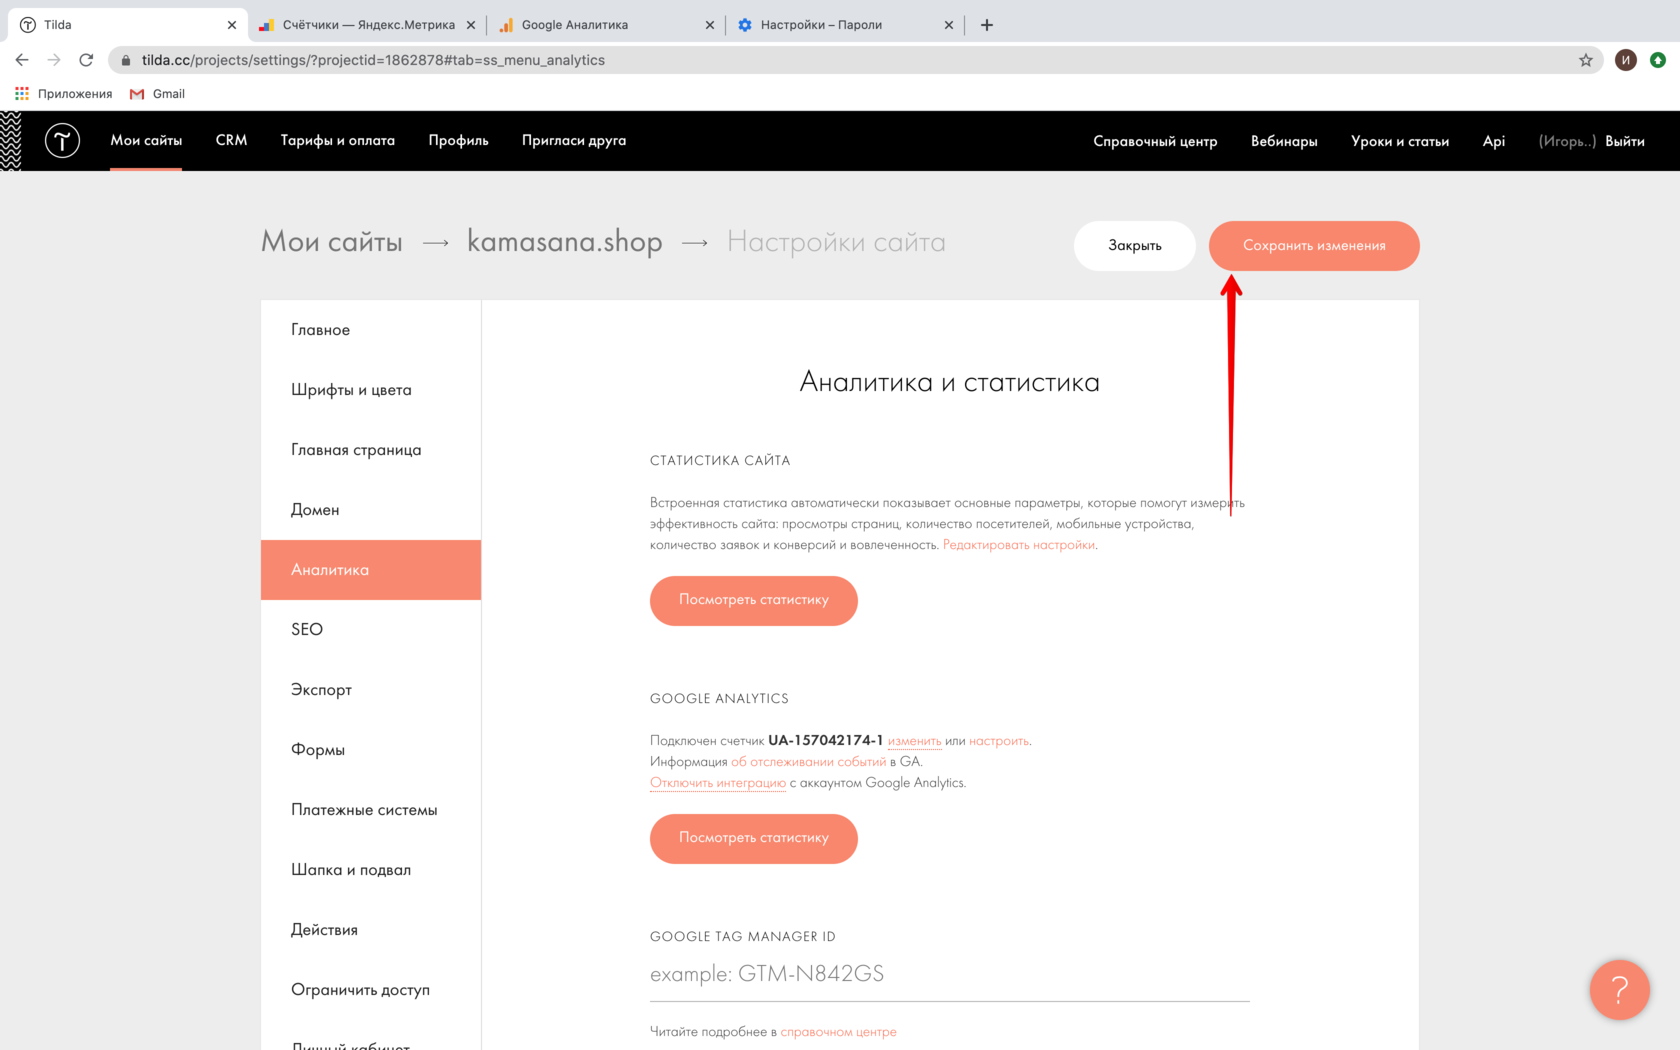Select SEO in settings sidebar
Image resolution: width=1680 pixels, height=1050 pixels.
(371, 630)
